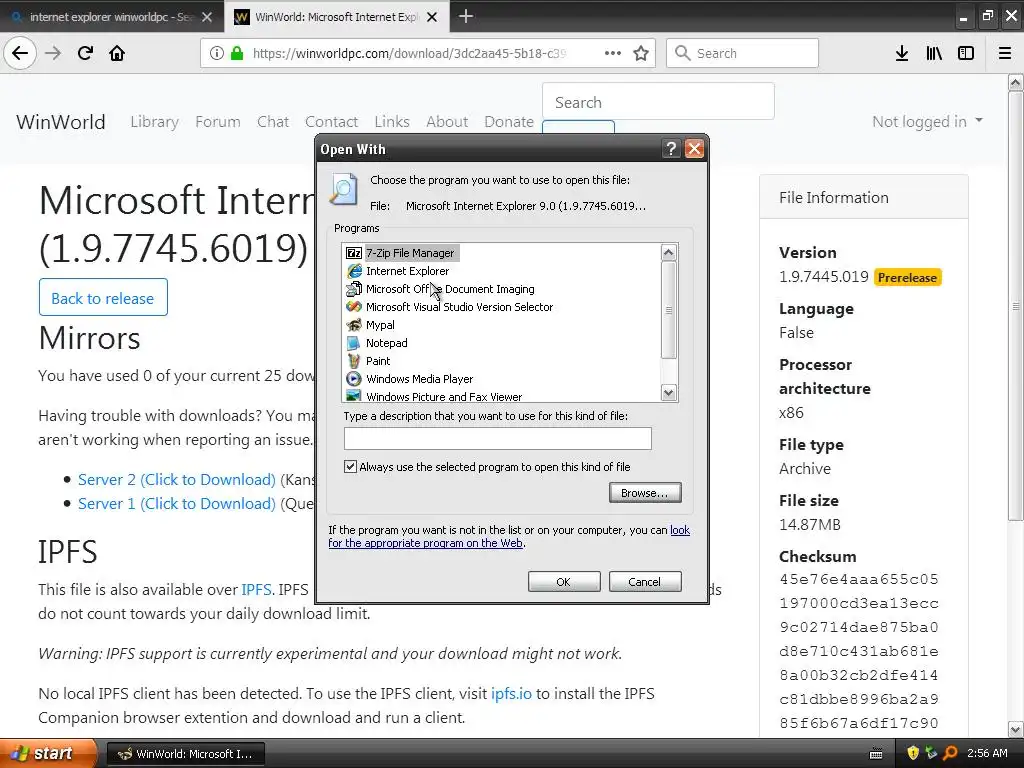Open the Library nav menu item
Image resolution: width=1024 pixels, height=768 pixels.
pos(154,121)
